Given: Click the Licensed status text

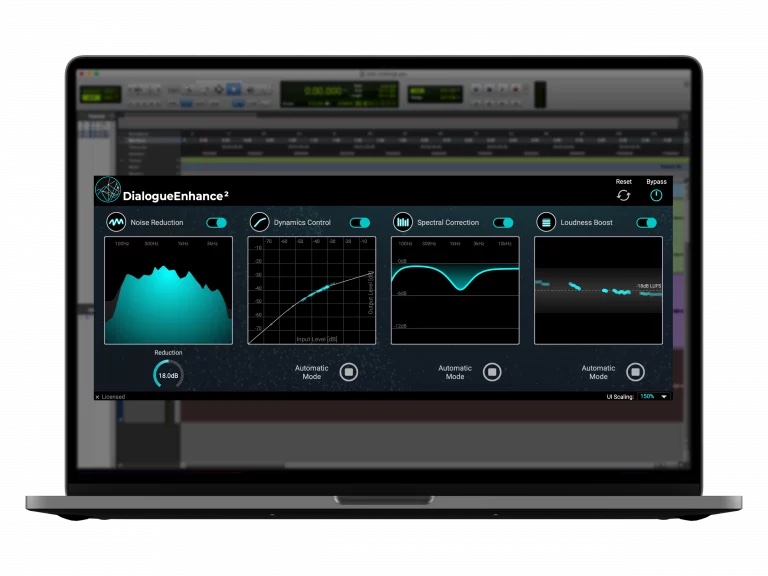Looking at the screenshot, I should [113, 397].
